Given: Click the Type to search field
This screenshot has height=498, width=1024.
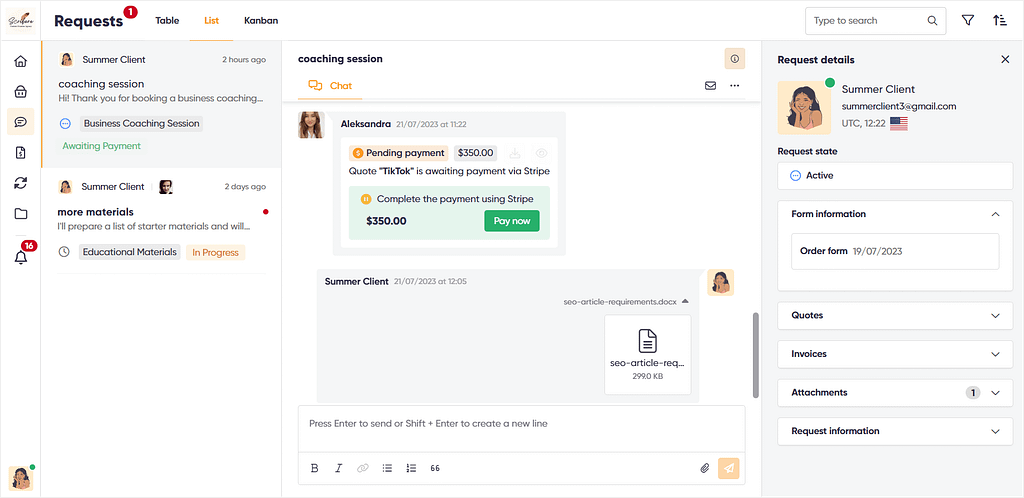Looking at the screenshot, I should click(x=875, y=21).
